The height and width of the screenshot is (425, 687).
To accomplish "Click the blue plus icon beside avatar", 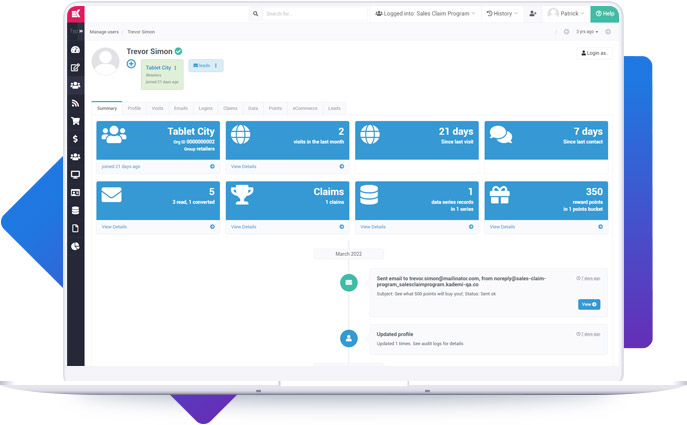I will pos(131,64).
